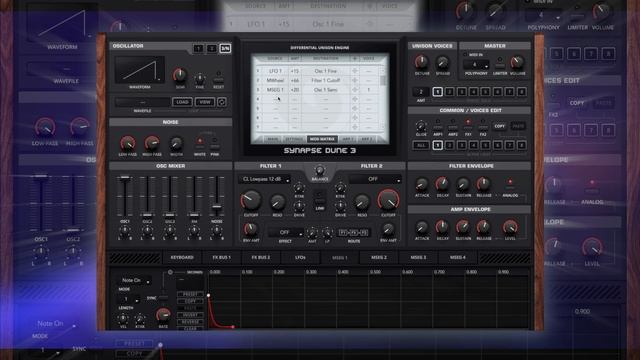Switch to the LFOs tab
Viewport: 640px width, 360px height.
[x=300, y=258]
